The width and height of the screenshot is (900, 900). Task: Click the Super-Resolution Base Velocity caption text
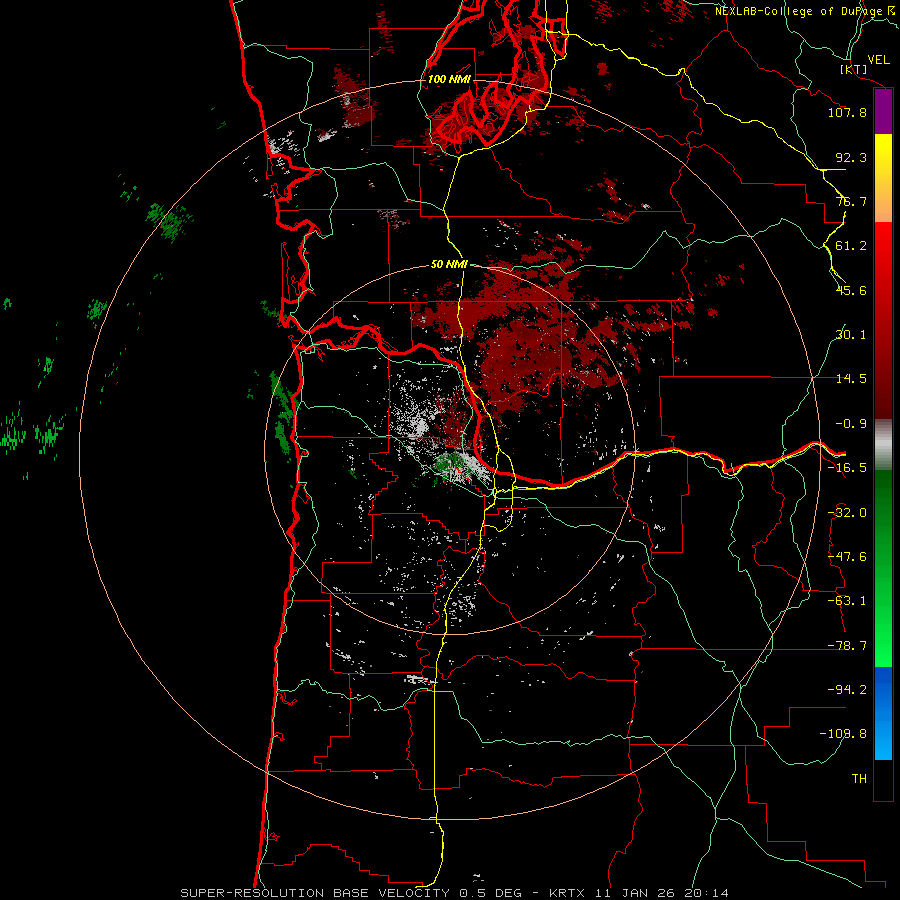pyautogui.click(x=455, y=893)
